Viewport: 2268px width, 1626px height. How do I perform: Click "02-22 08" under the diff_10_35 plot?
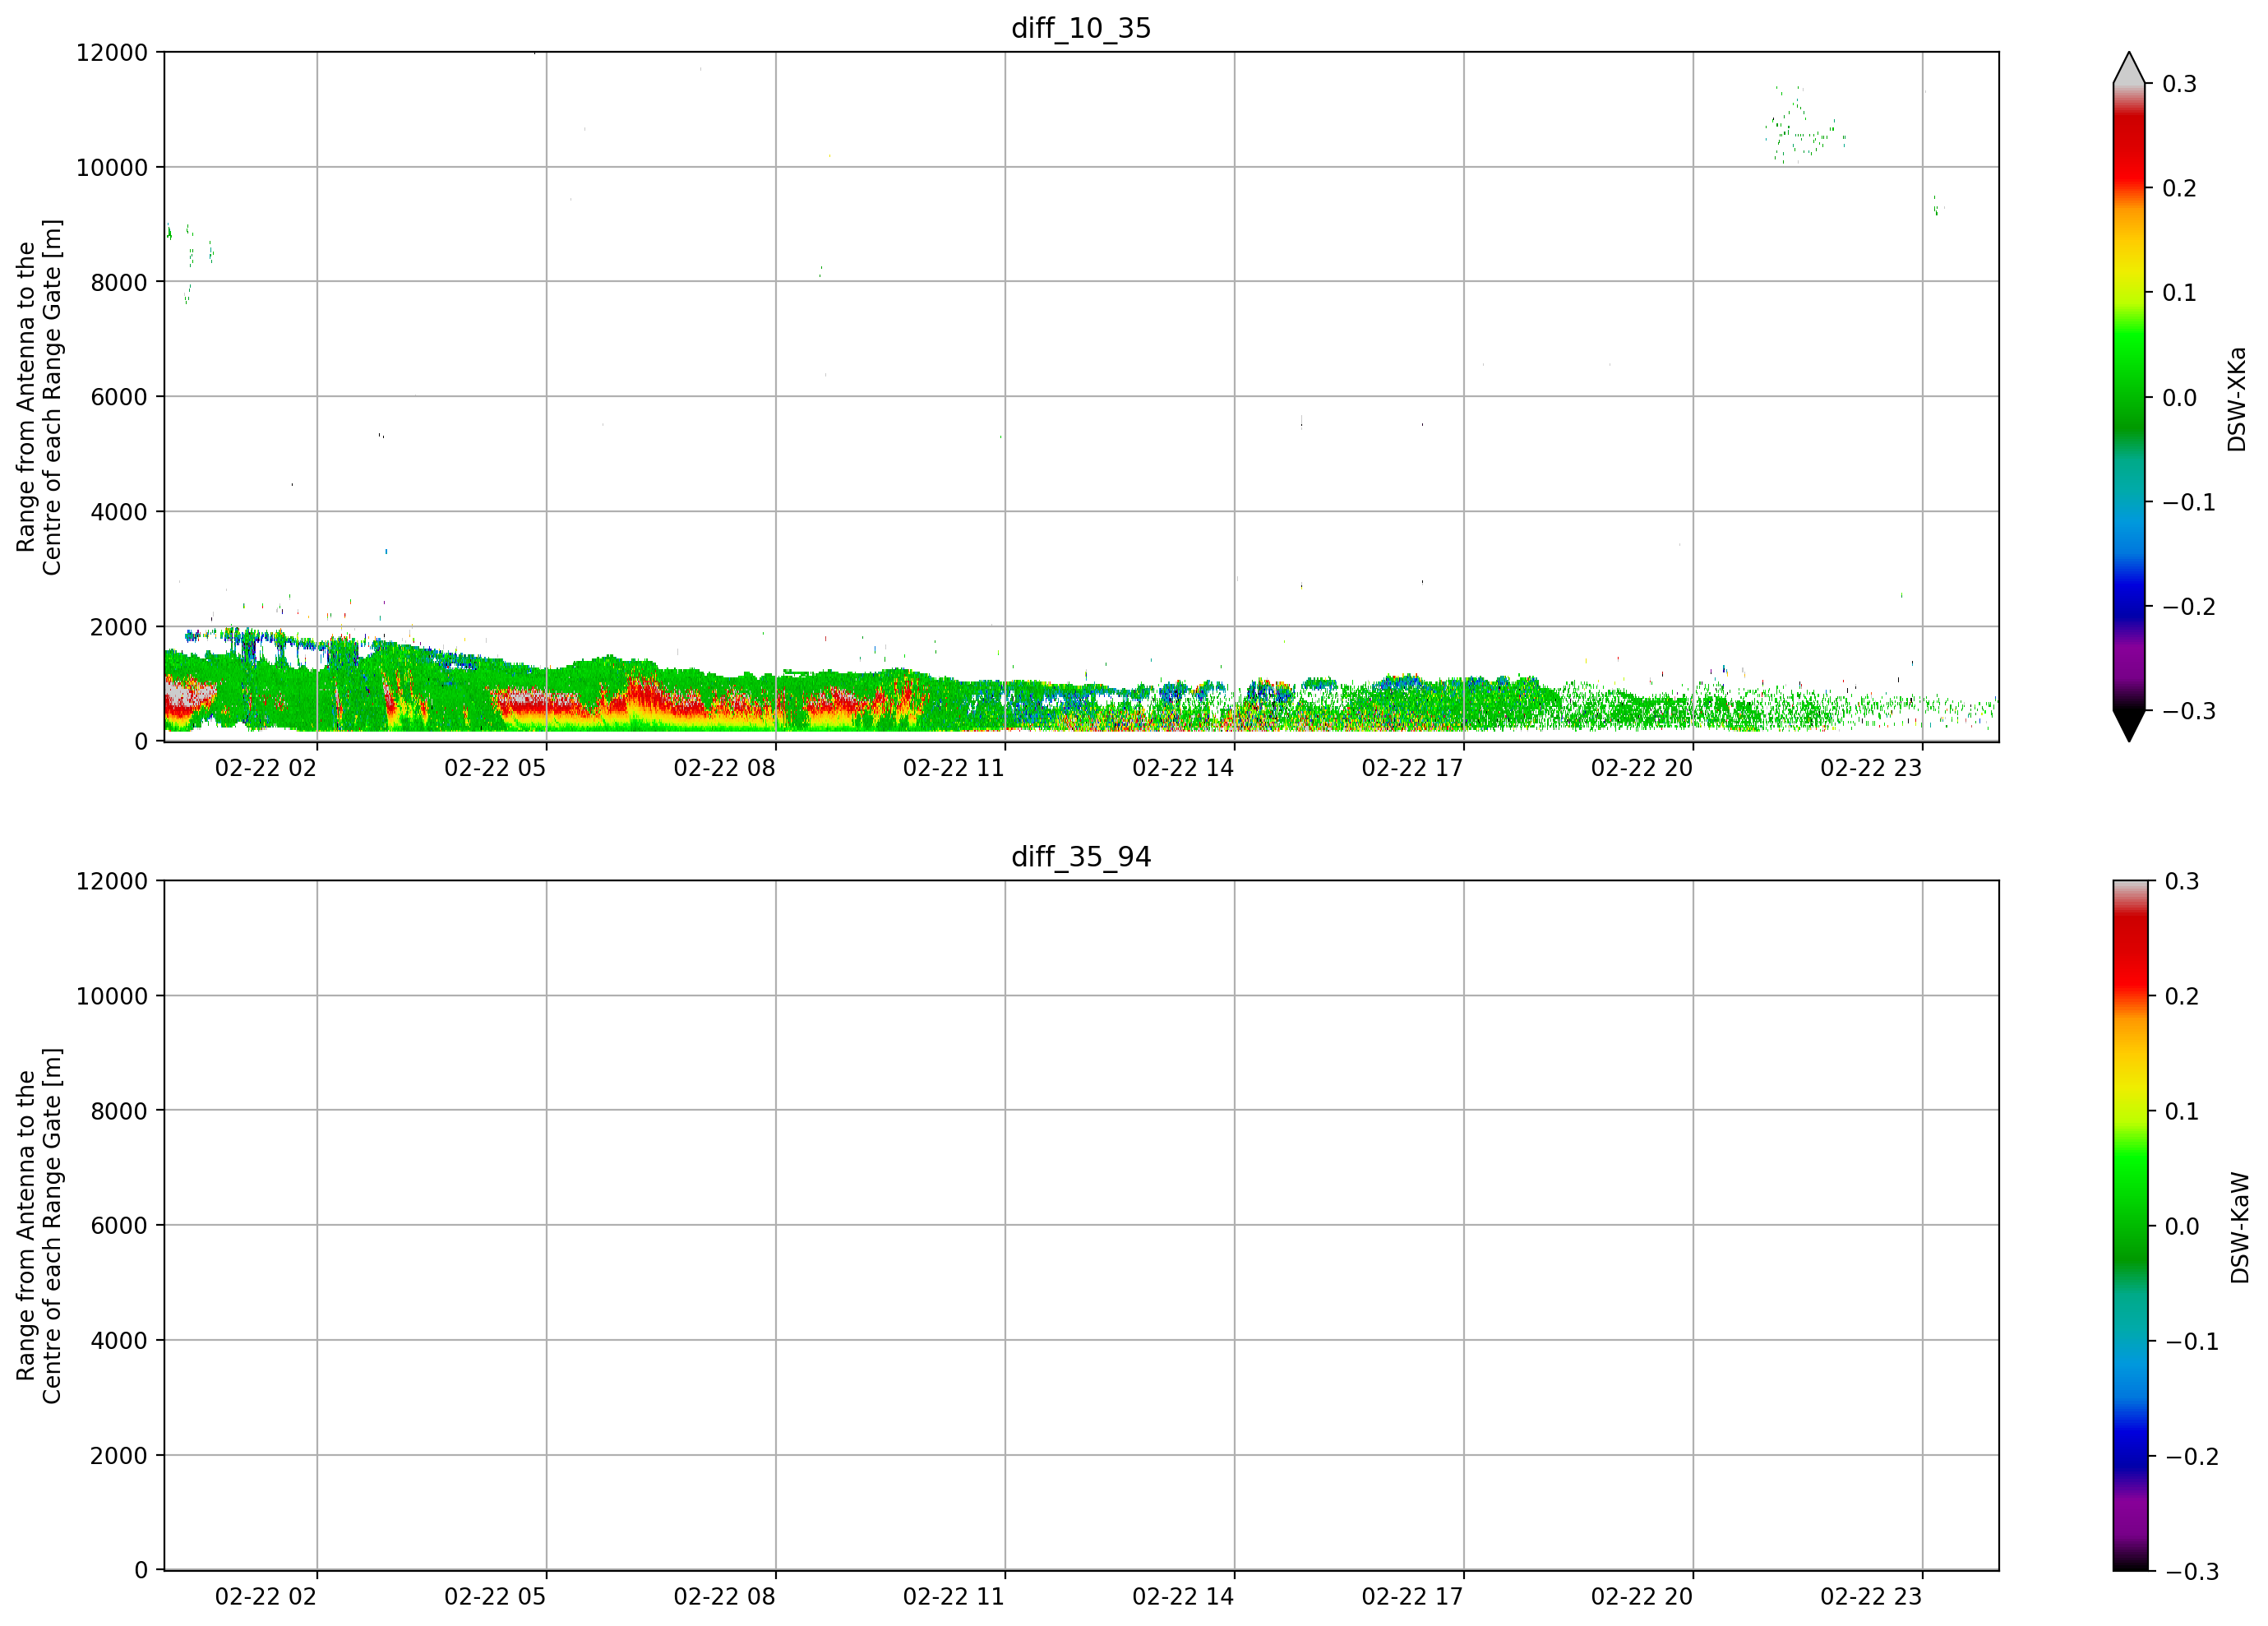[x=725, y=768]
